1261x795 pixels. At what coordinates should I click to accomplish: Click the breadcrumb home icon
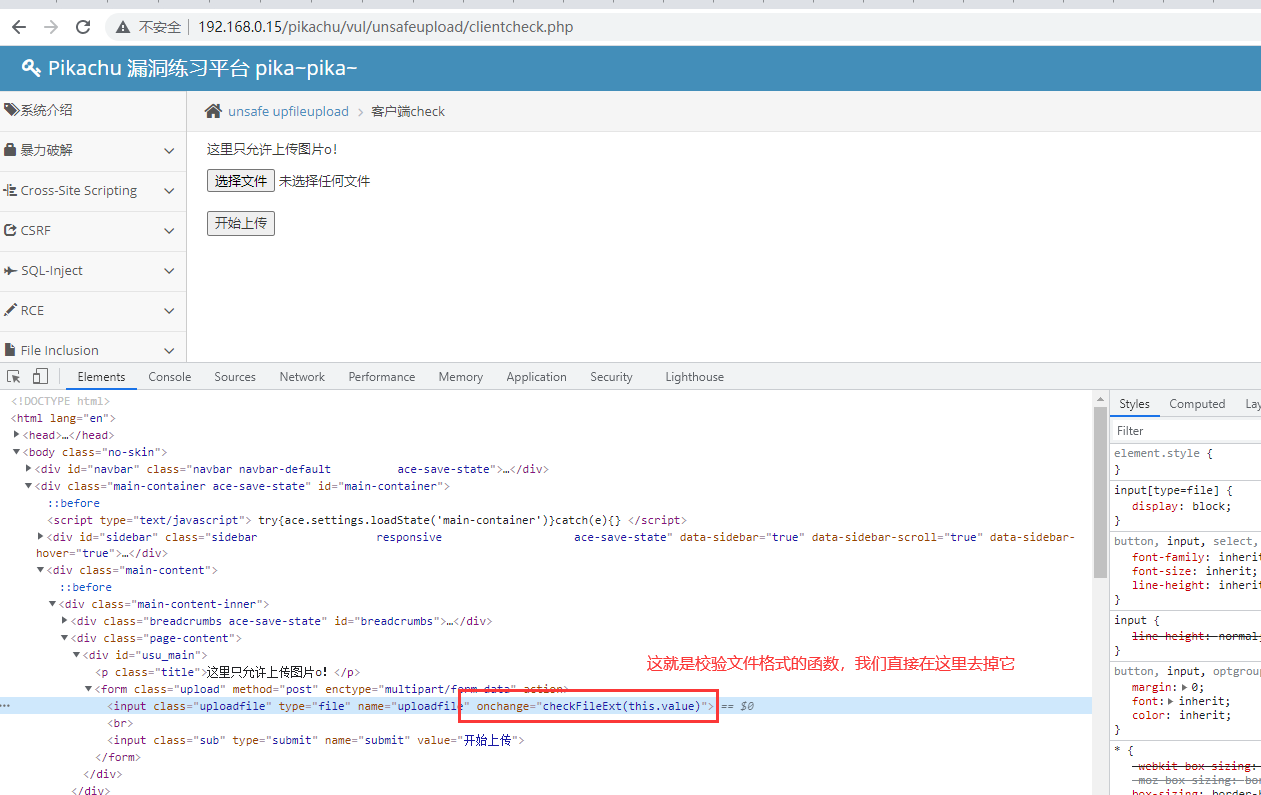coord(213,111)
